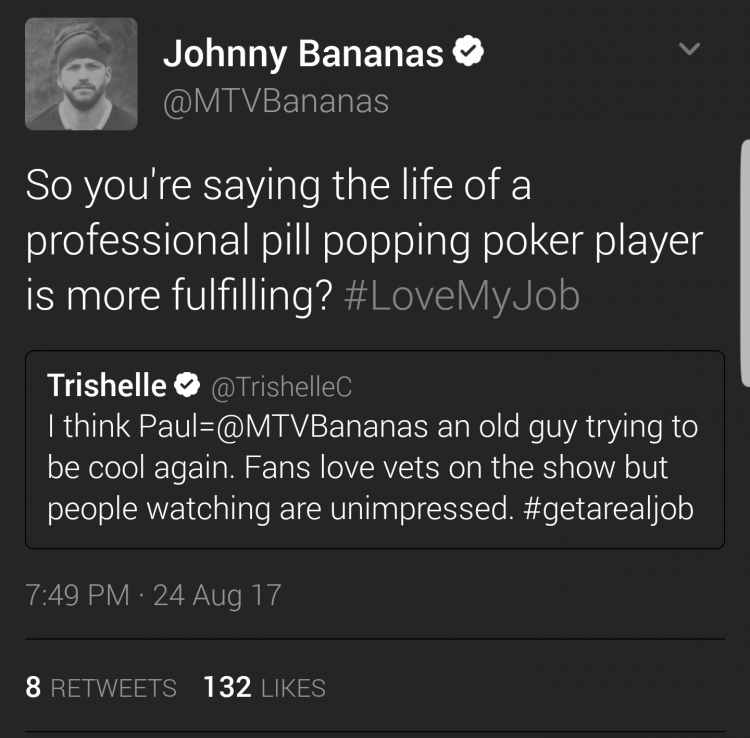View the 132 likes list

(x=265, y=687)
